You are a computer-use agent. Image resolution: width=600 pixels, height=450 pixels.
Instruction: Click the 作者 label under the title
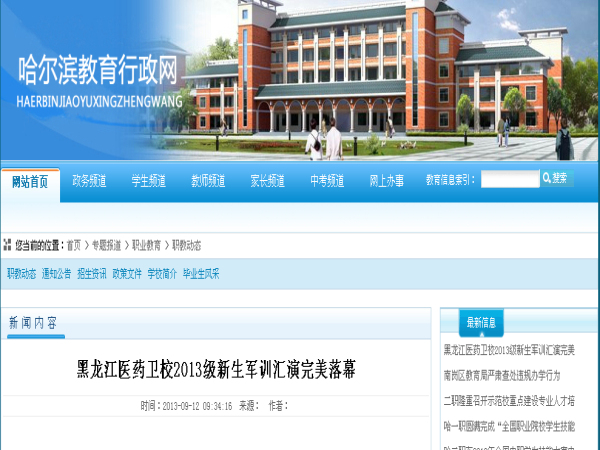279,406
